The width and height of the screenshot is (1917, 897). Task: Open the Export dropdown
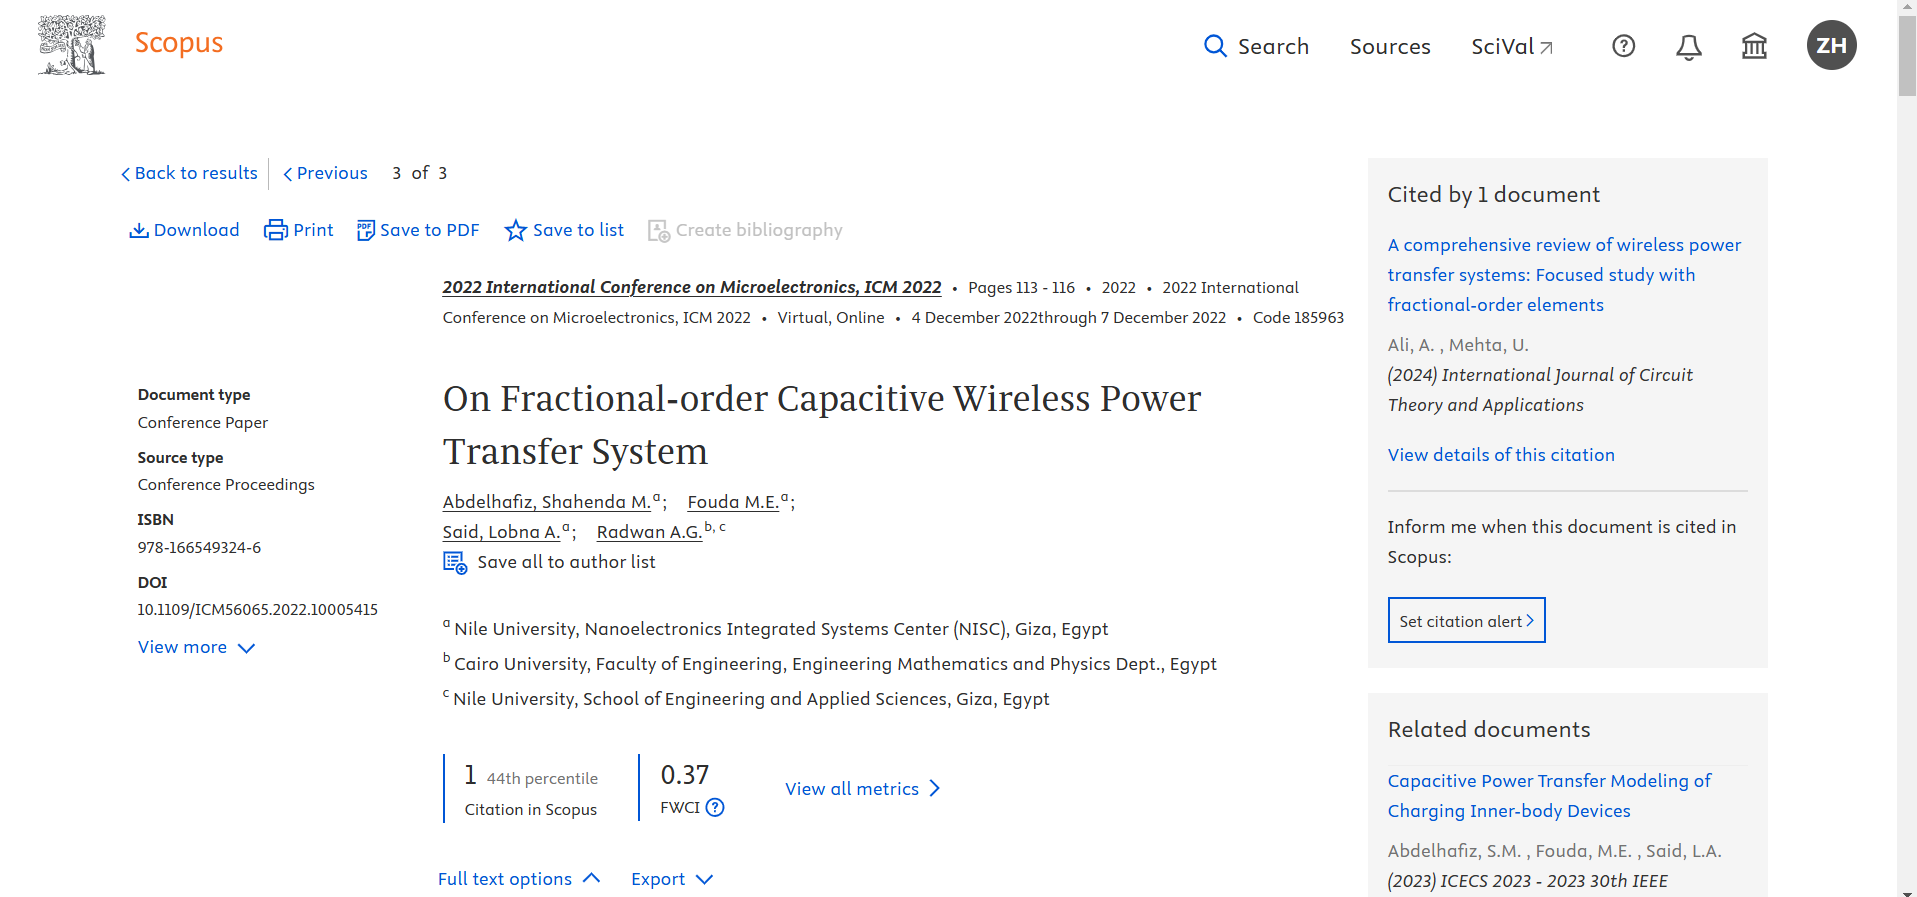coord(671,879)
